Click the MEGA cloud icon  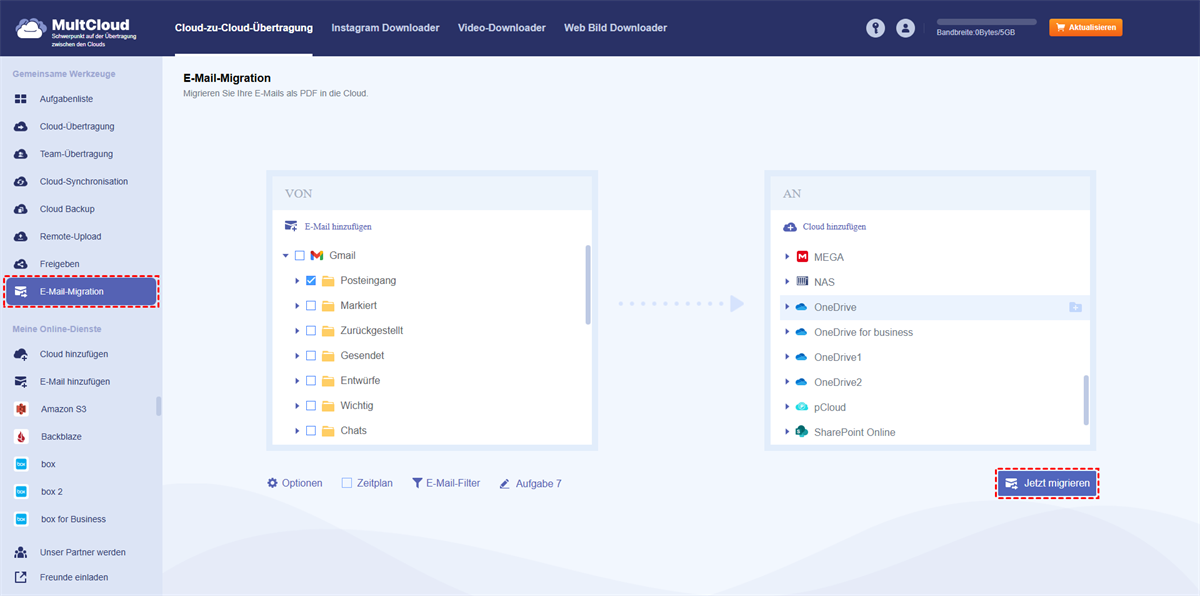click(802, 257)
